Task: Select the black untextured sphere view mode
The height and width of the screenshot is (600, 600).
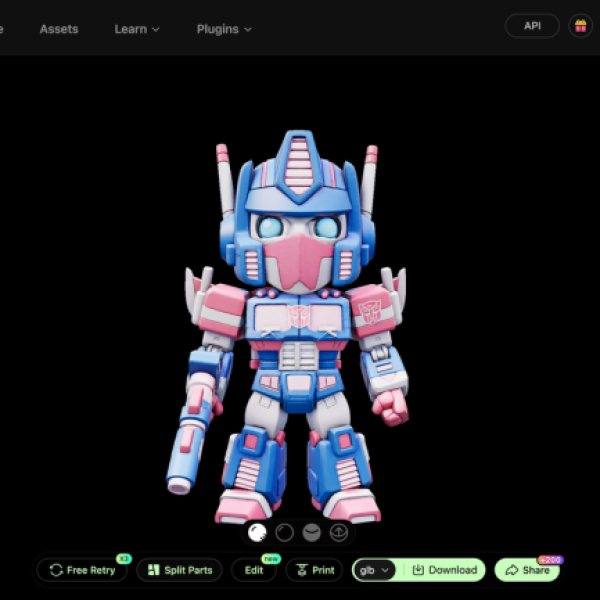Action: click(284, 532)
